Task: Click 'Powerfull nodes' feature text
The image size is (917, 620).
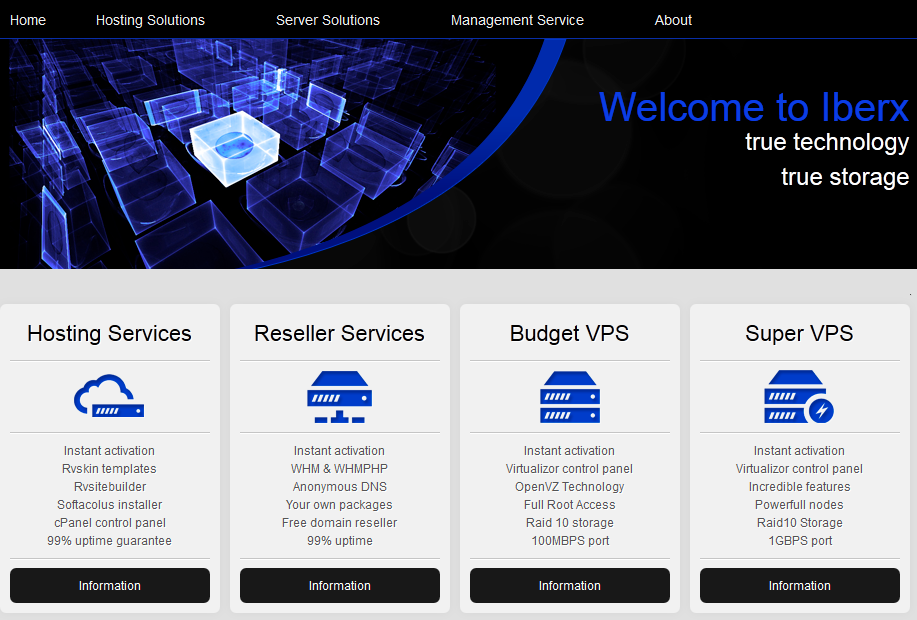Action: pos(799,505)
